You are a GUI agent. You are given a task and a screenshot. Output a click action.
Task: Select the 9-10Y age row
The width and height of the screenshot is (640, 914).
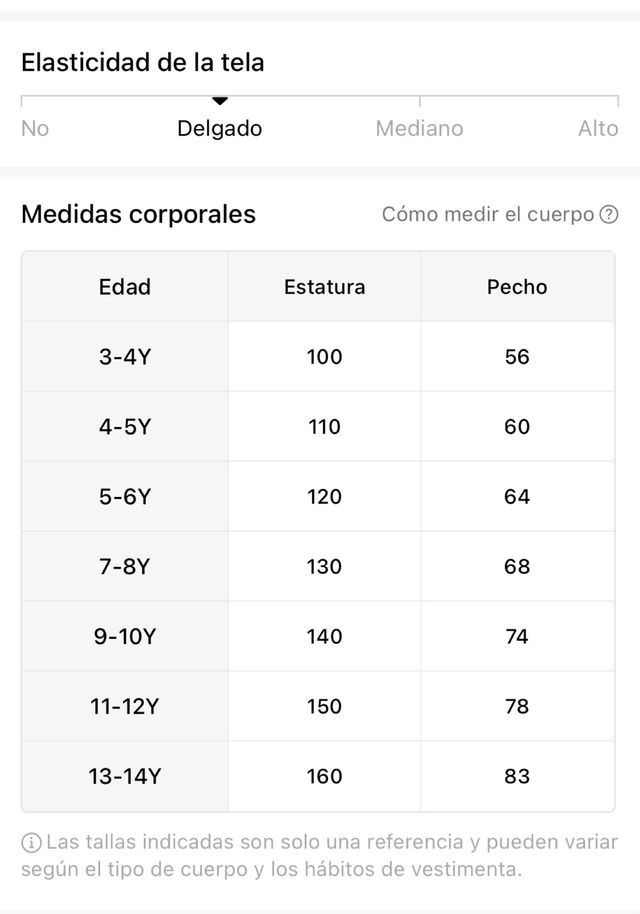pos(125,637)
